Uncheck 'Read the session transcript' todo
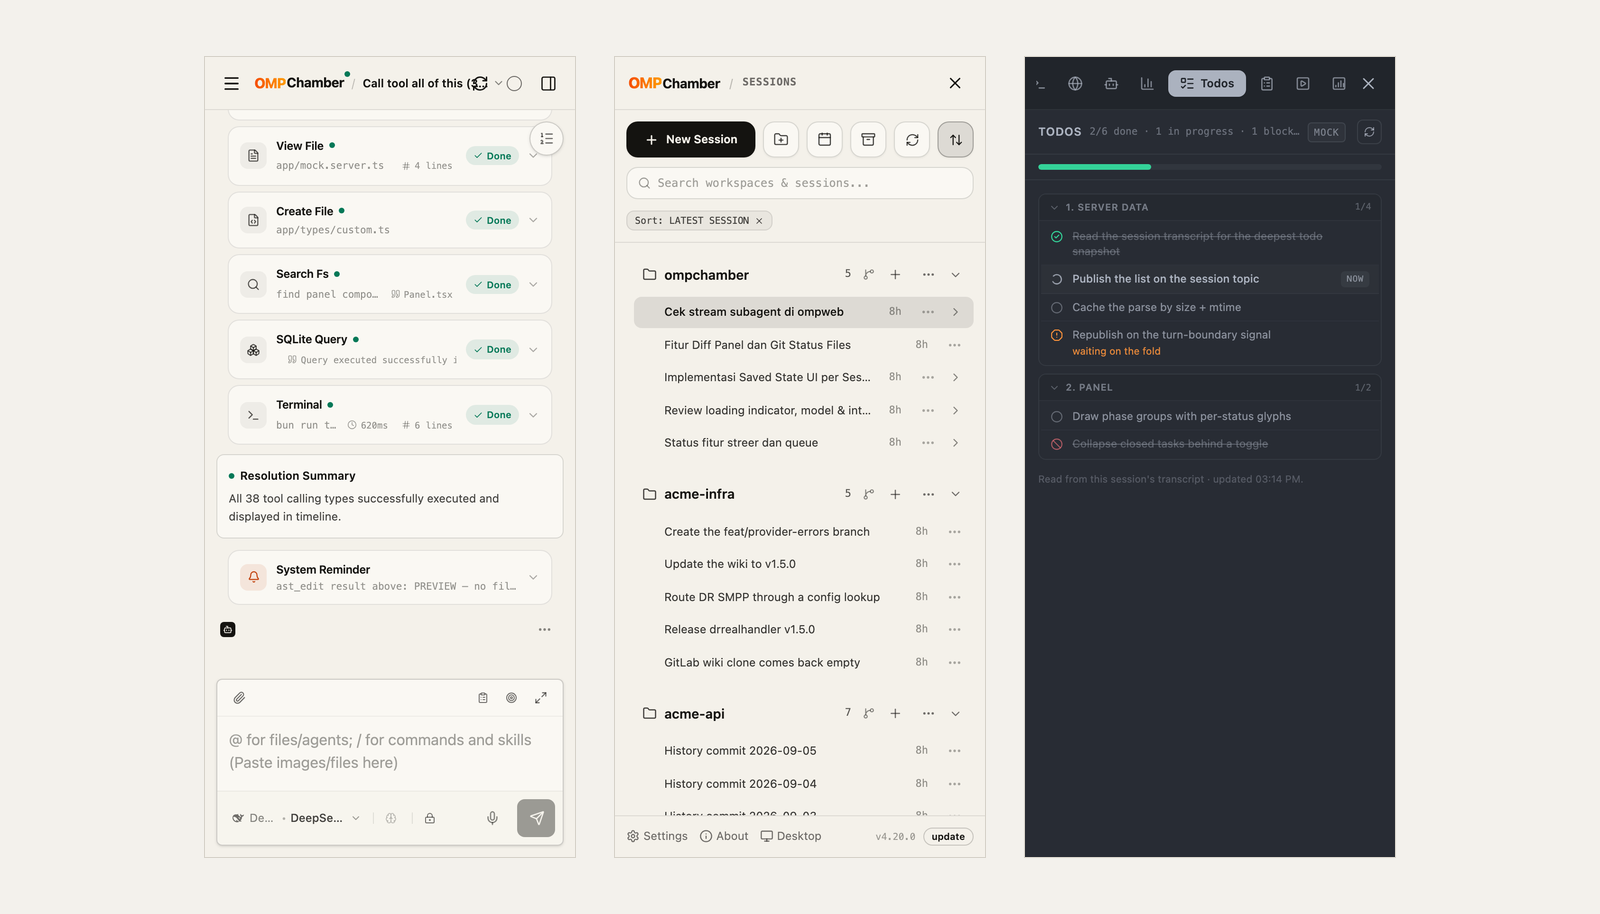Viewport: 1600px width, 914px height. (x=1056, y=237)
